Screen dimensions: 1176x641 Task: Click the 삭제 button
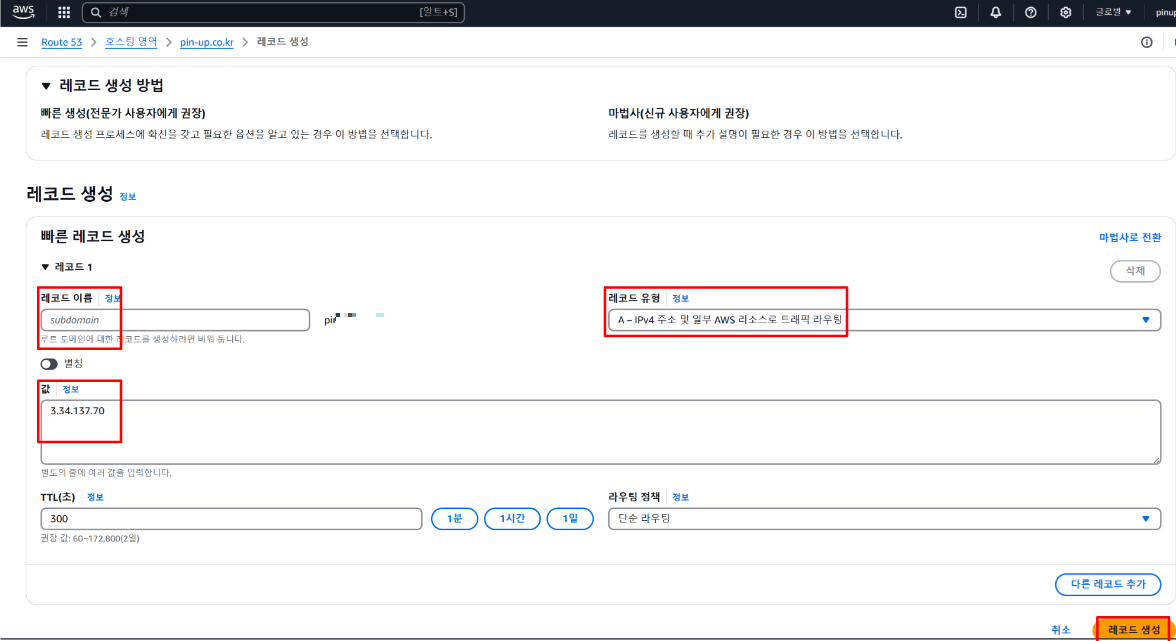[1135, 271]
